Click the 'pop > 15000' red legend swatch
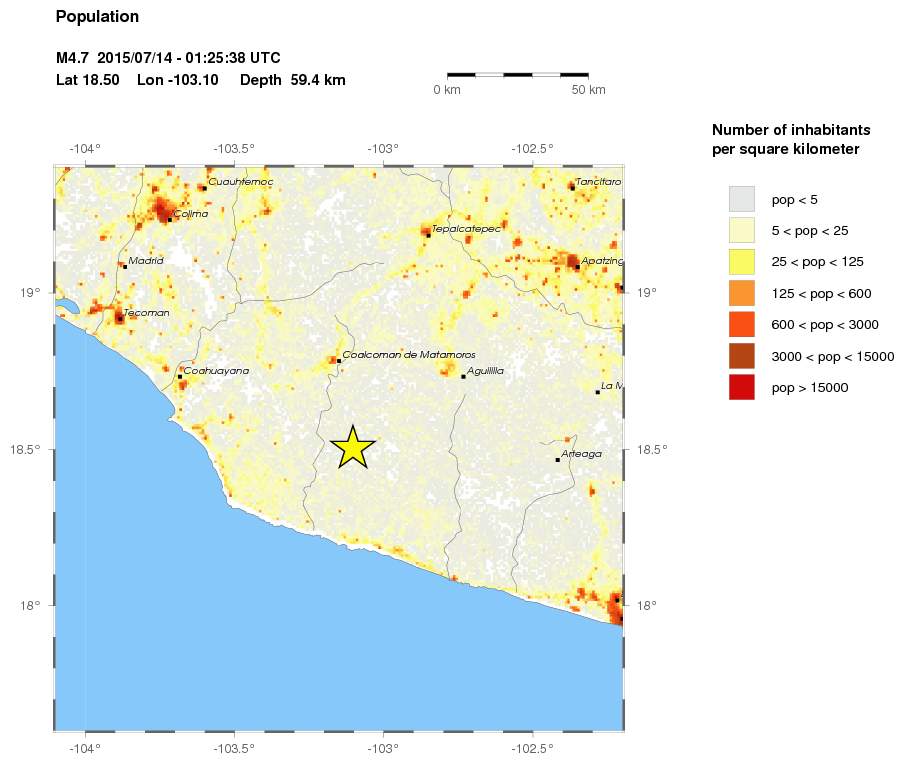This screenshot has width=904, height=763. click(x=741, y=387)
